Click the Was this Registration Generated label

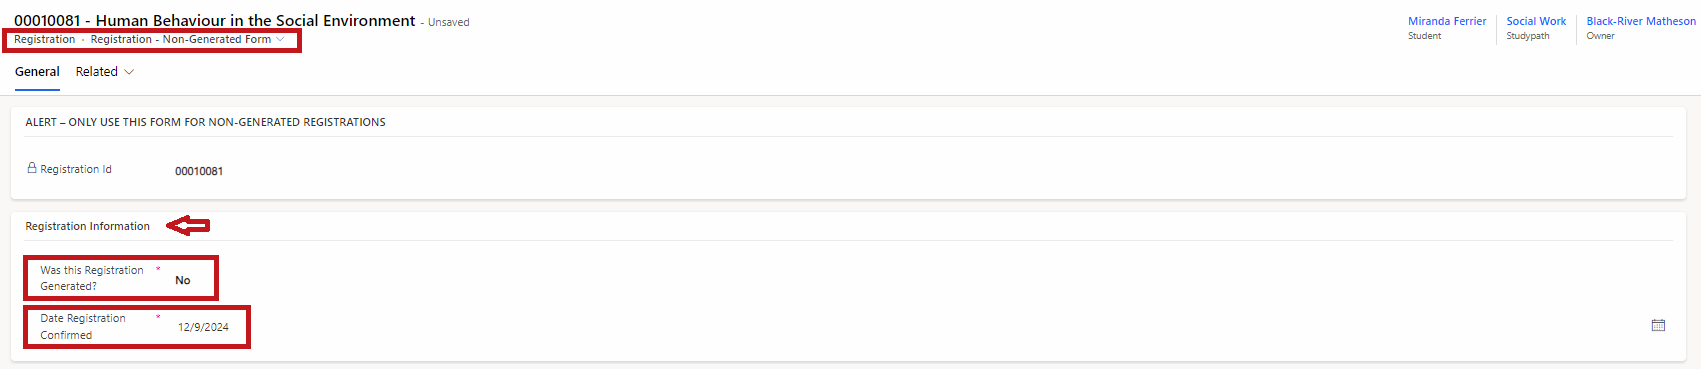tap(92, 278)
